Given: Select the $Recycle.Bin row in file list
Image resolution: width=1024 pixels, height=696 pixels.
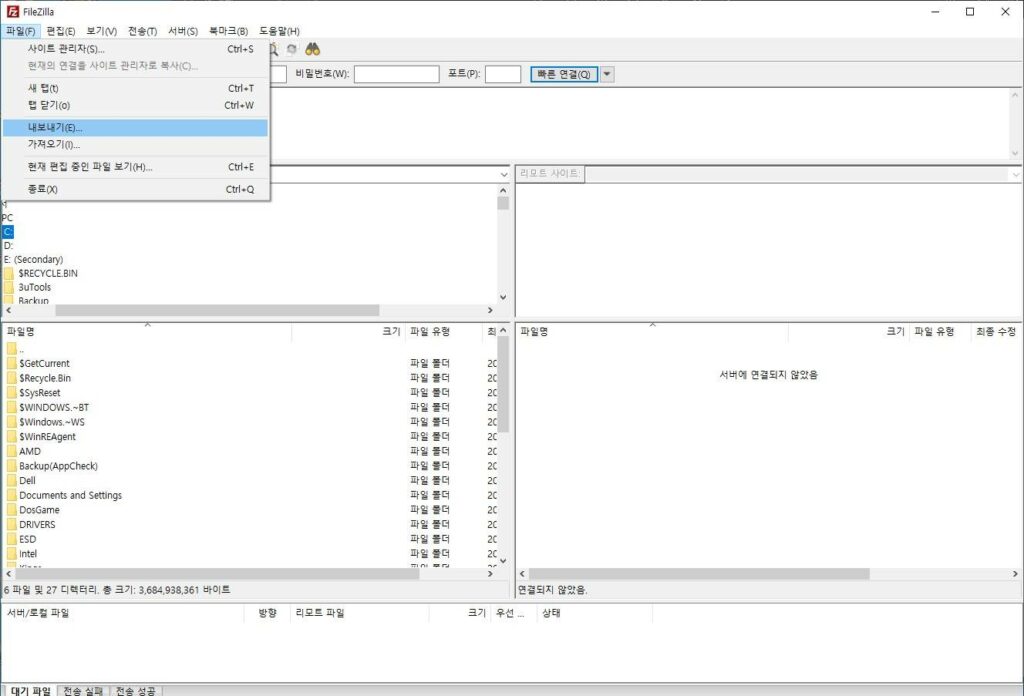Looking at the screenshot, I should [x=249, y=378].
